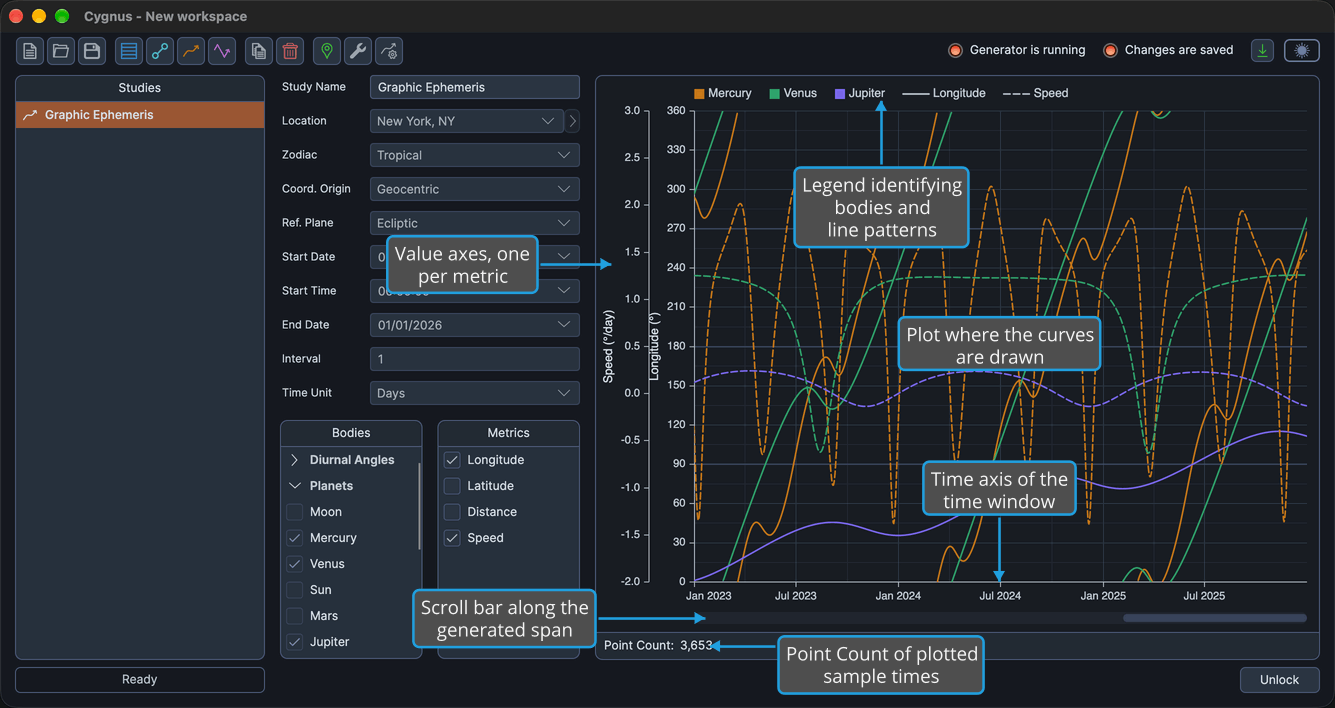Click the blue table study icon

tap(128, 51)
